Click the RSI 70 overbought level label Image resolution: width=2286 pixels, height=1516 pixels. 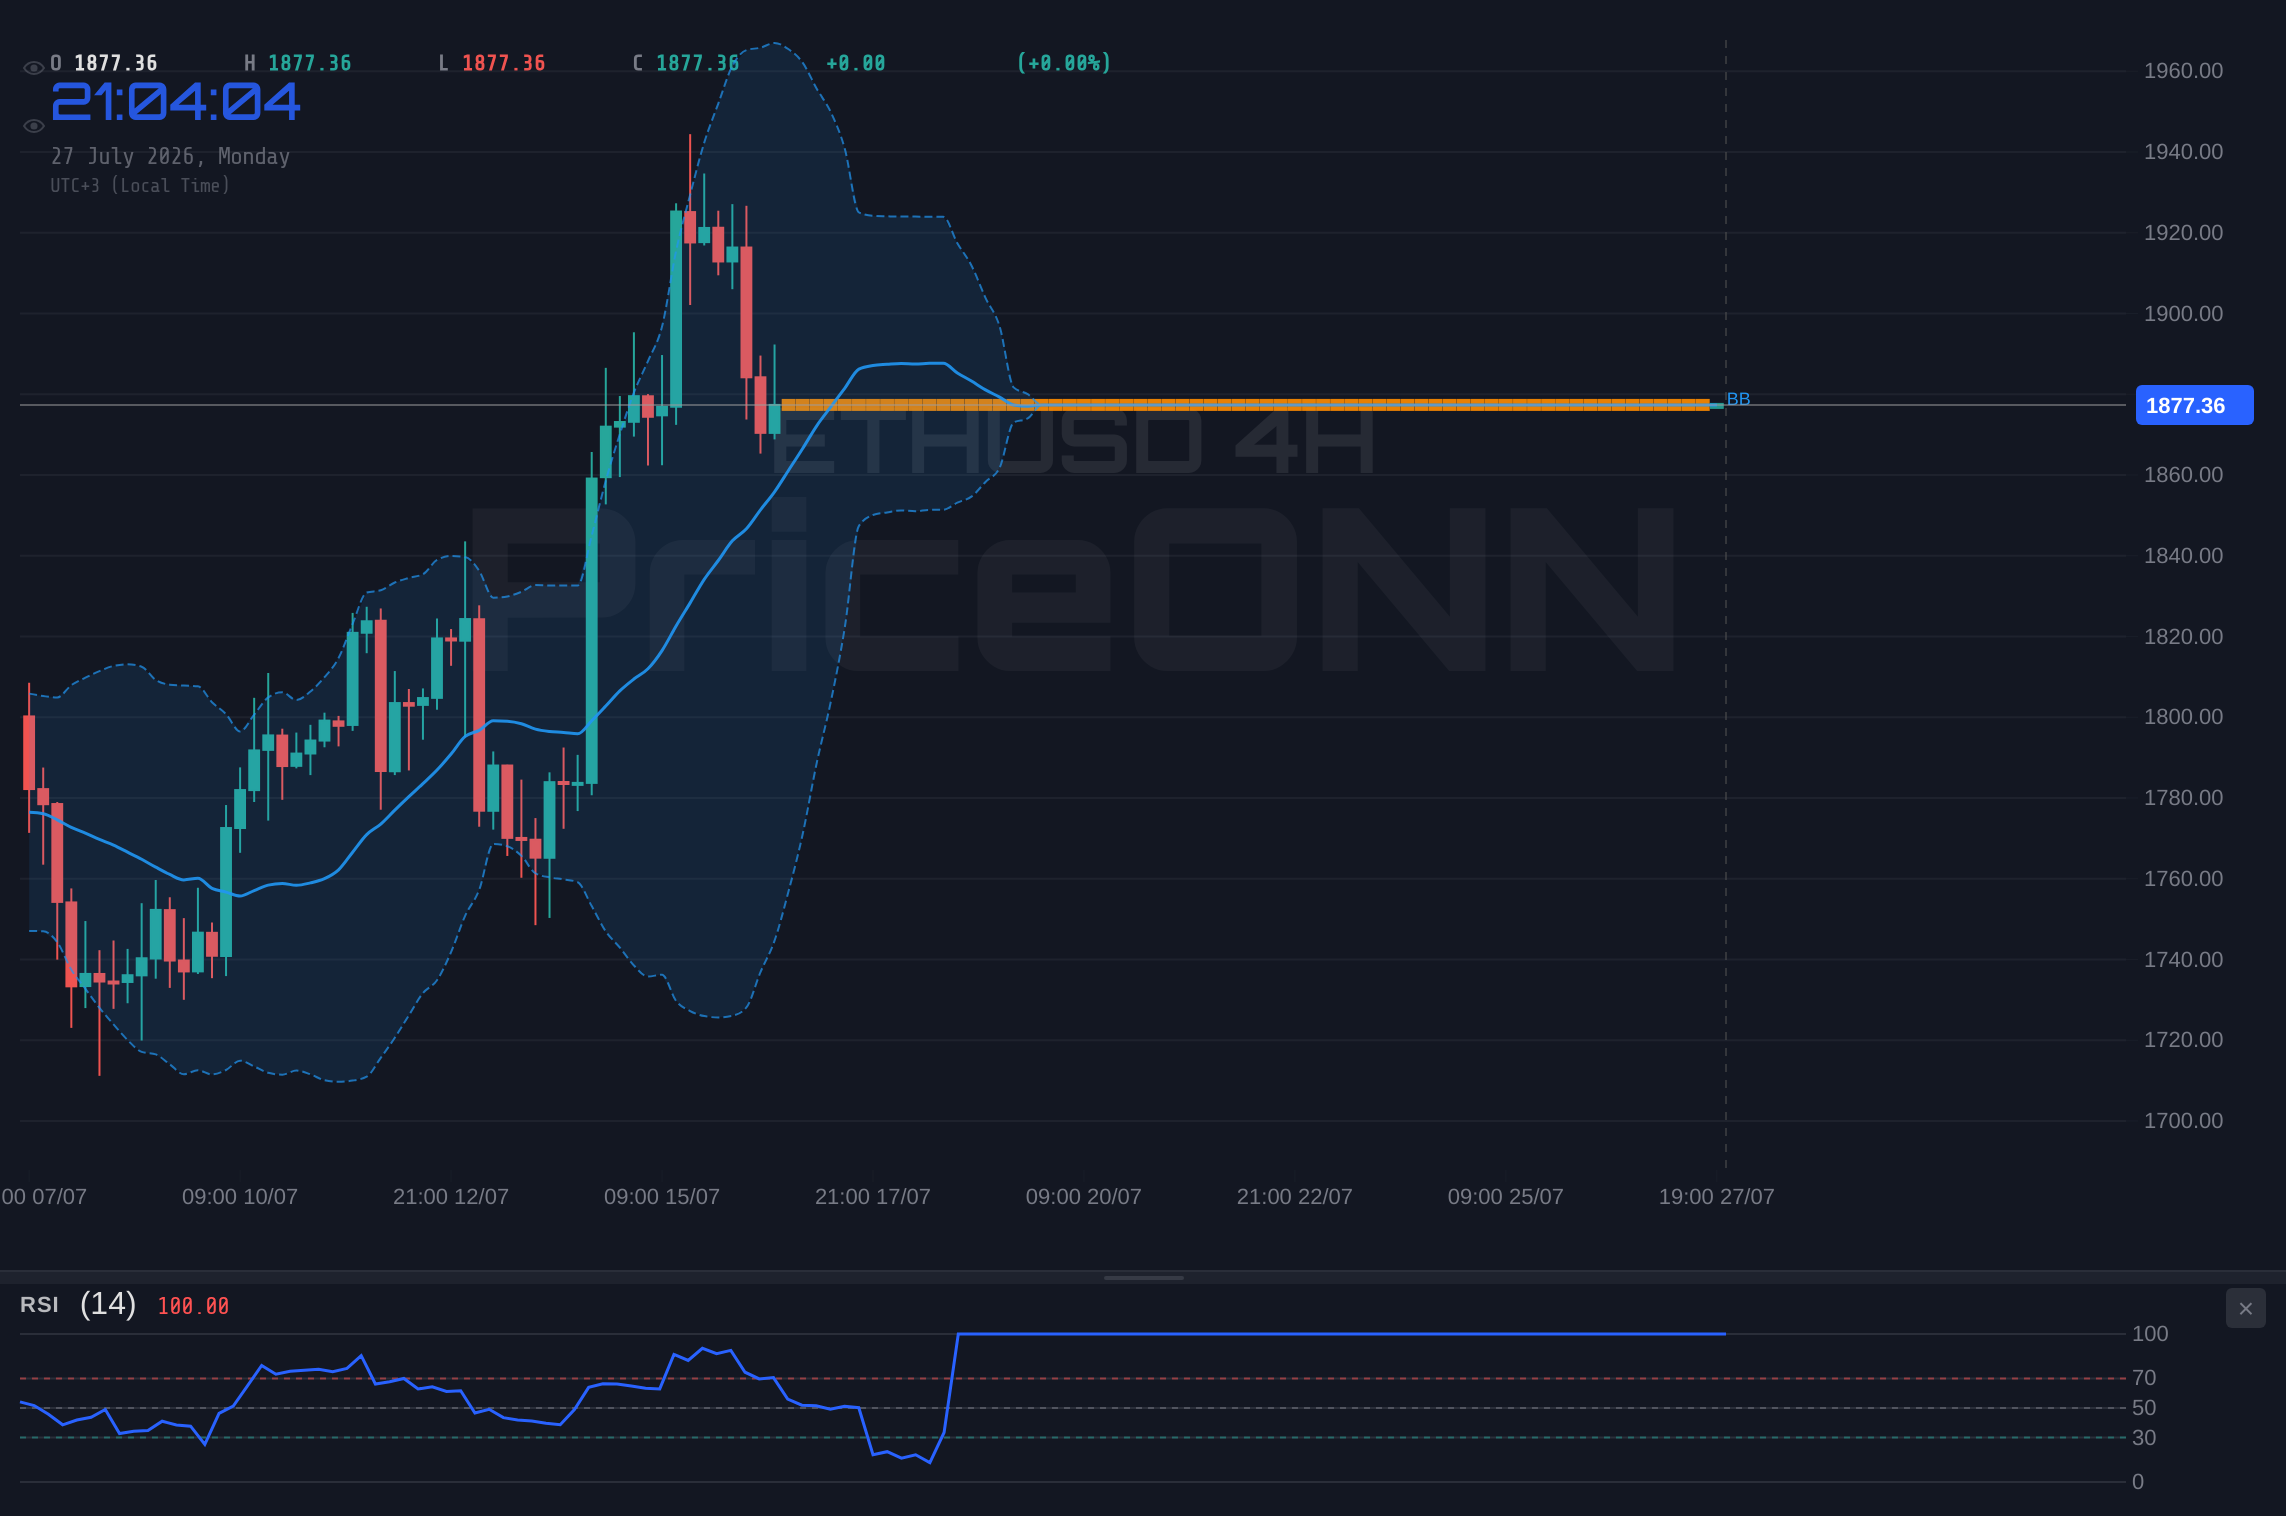pyautogui.click(x=2144, y=1378)
